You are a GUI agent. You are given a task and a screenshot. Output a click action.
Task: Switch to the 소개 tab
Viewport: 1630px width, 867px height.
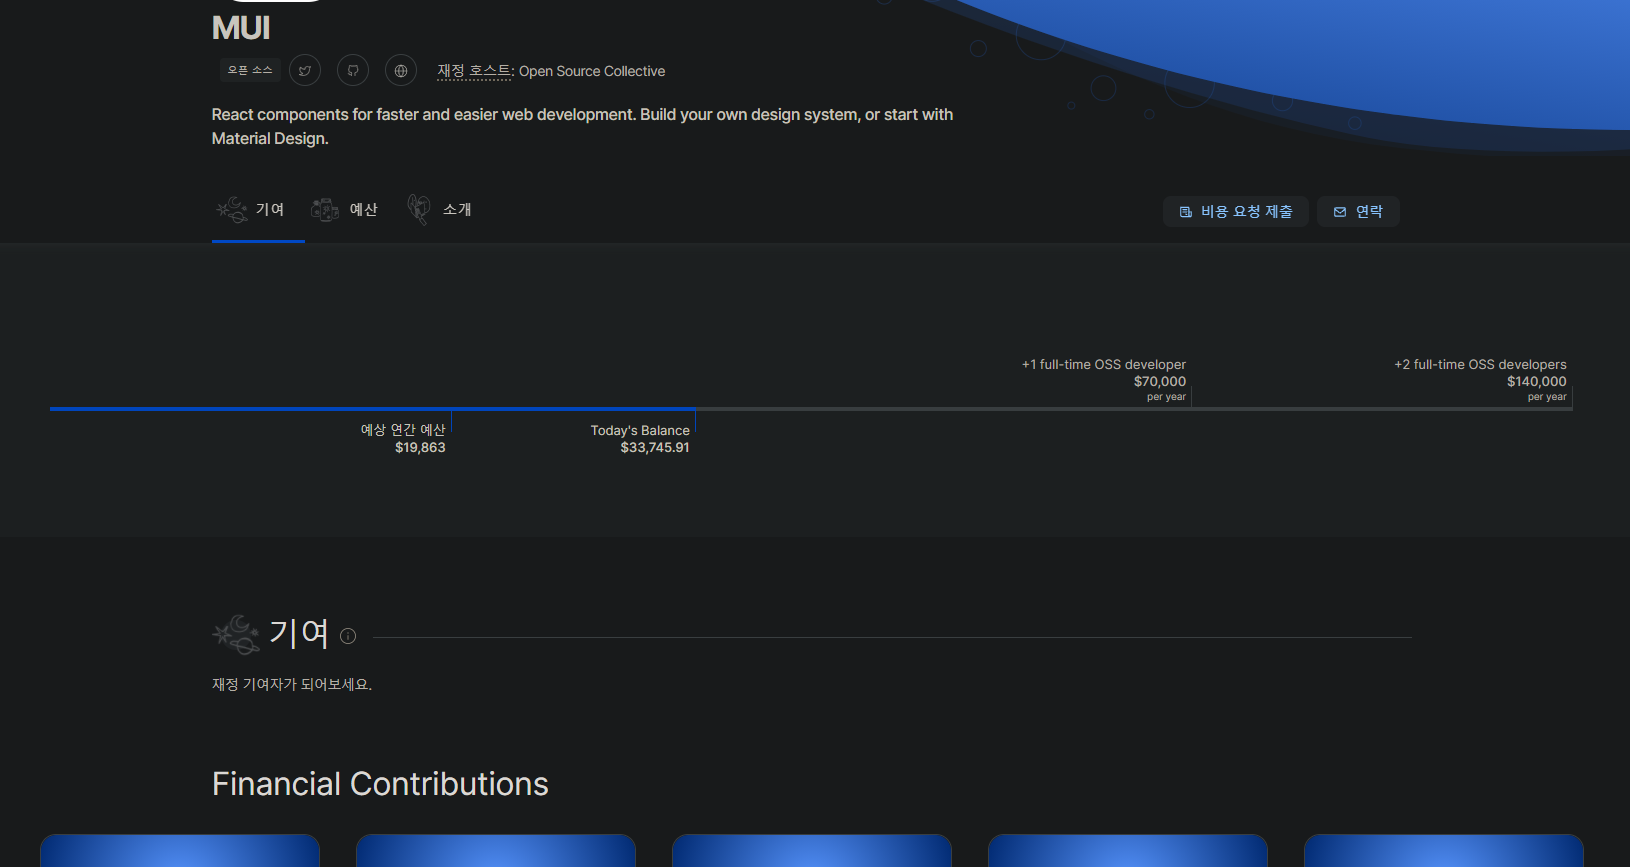(439, 210)
